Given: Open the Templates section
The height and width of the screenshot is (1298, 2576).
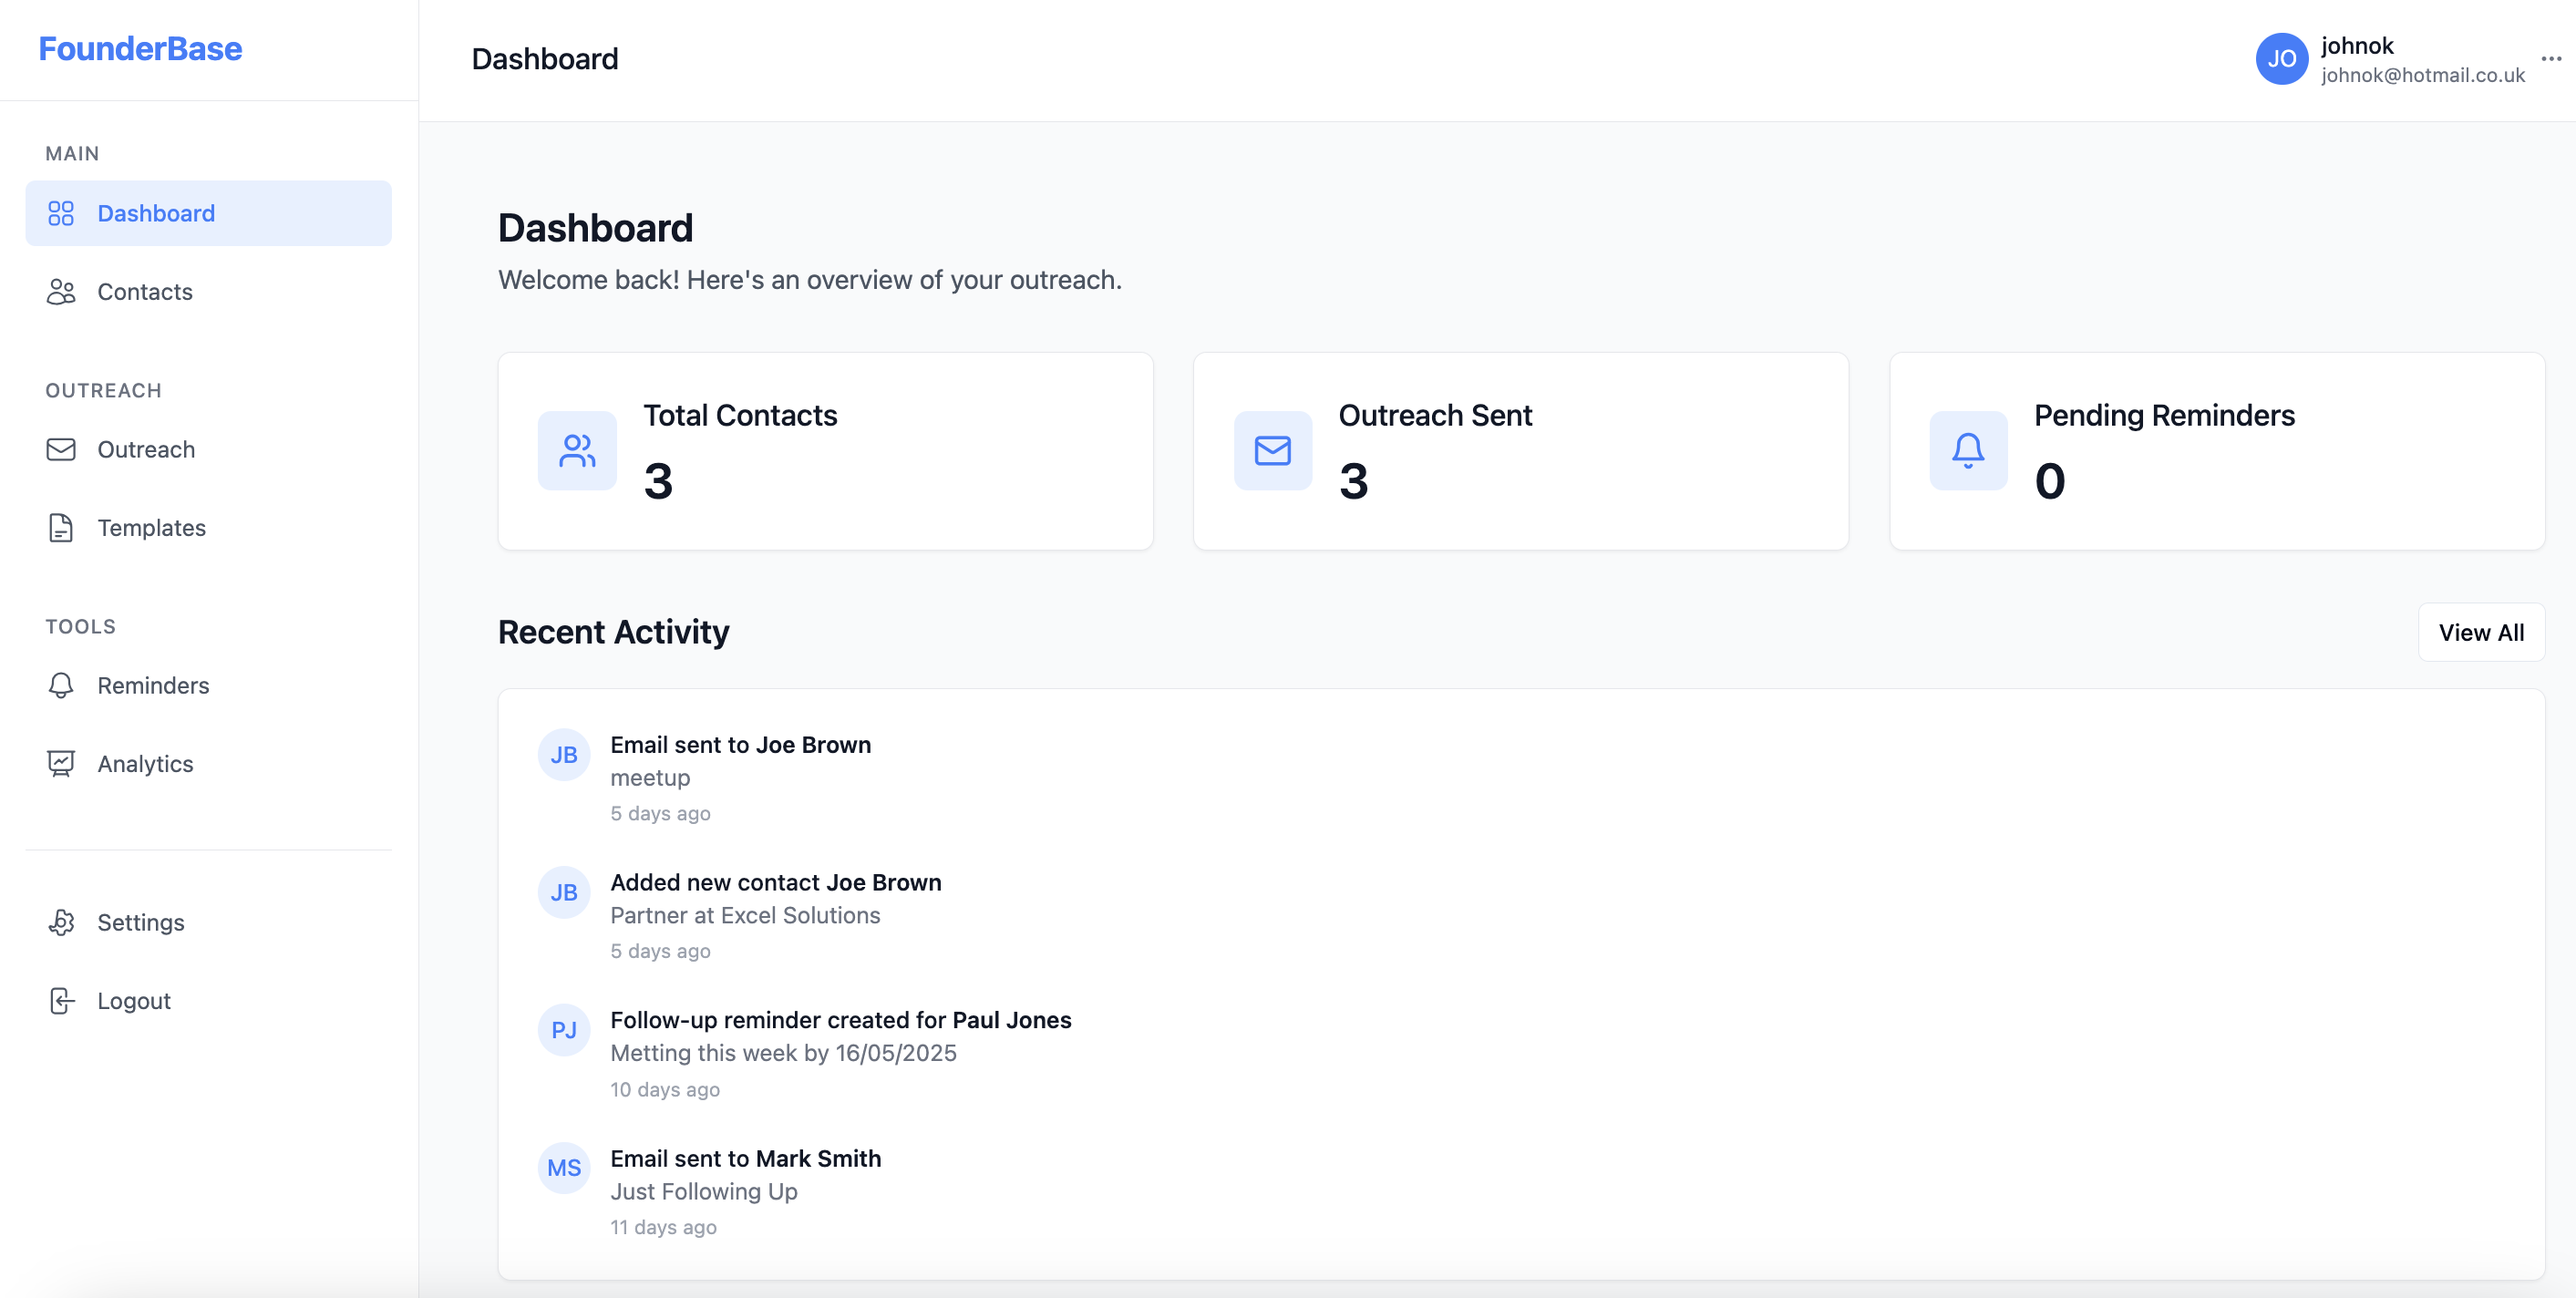Looking at the screenshot, I should [208, 528].
